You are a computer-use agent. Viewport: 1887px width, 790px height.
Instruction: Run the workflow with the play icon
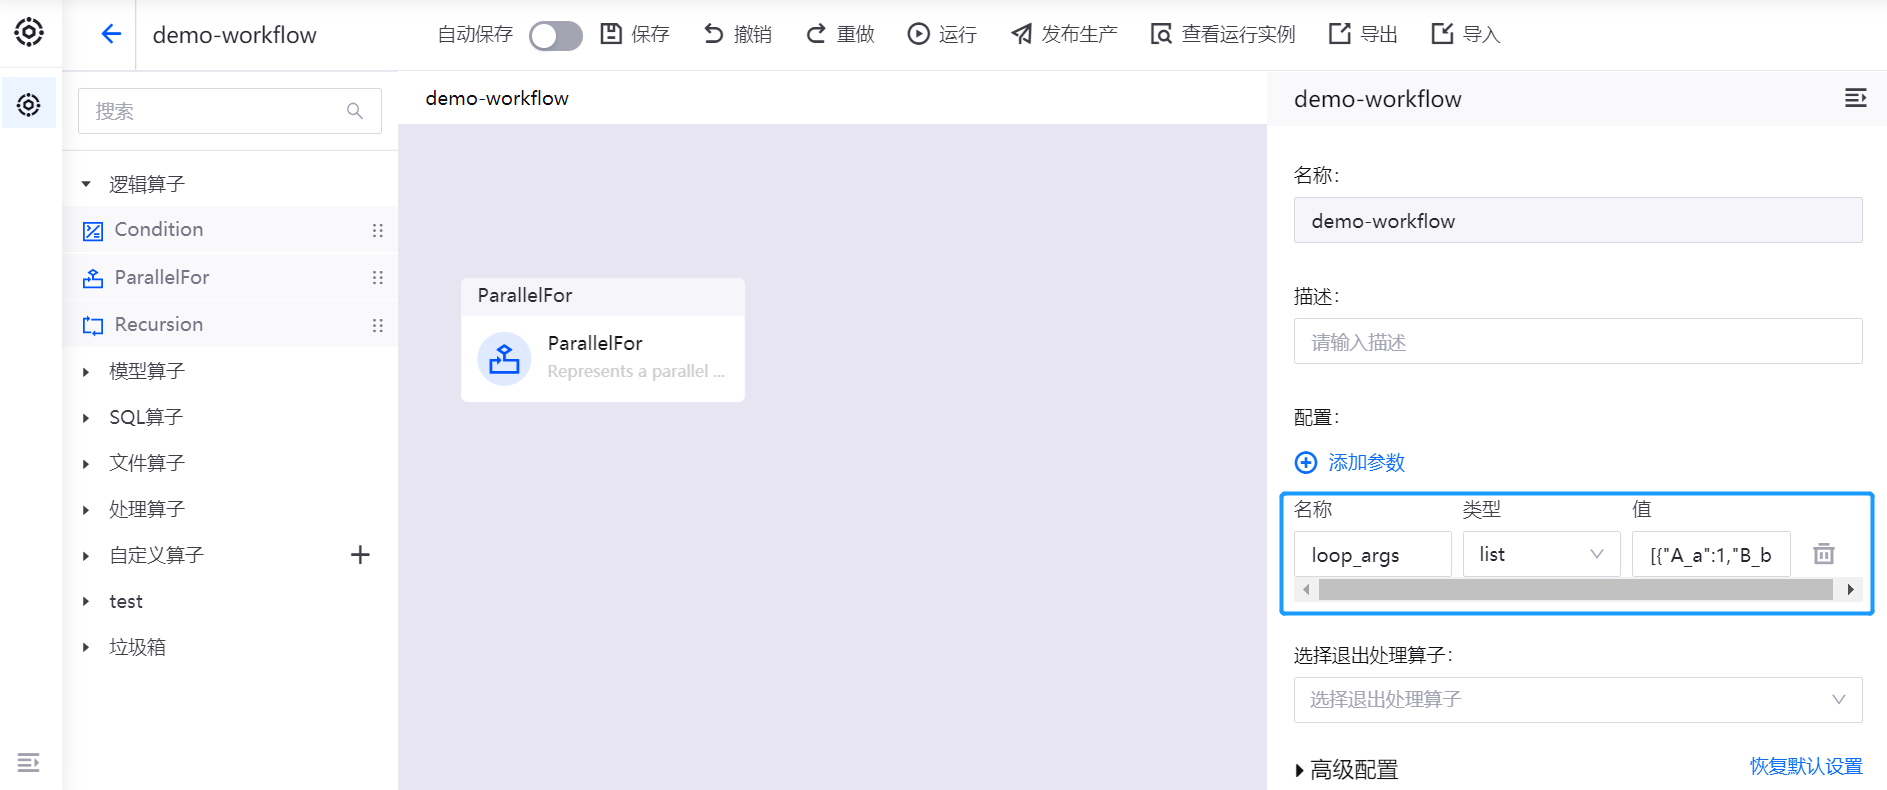(918, 34)
